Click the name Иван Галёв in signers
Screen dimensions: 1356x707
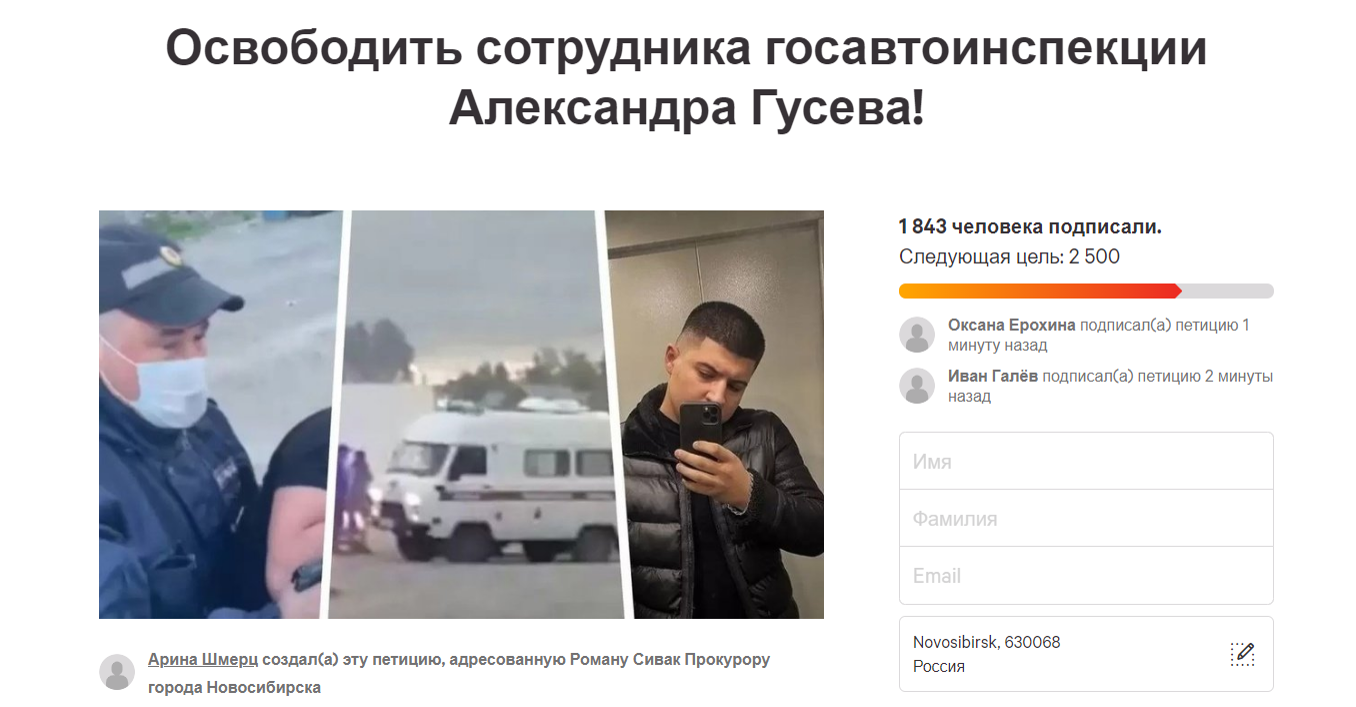pos(993,376)
